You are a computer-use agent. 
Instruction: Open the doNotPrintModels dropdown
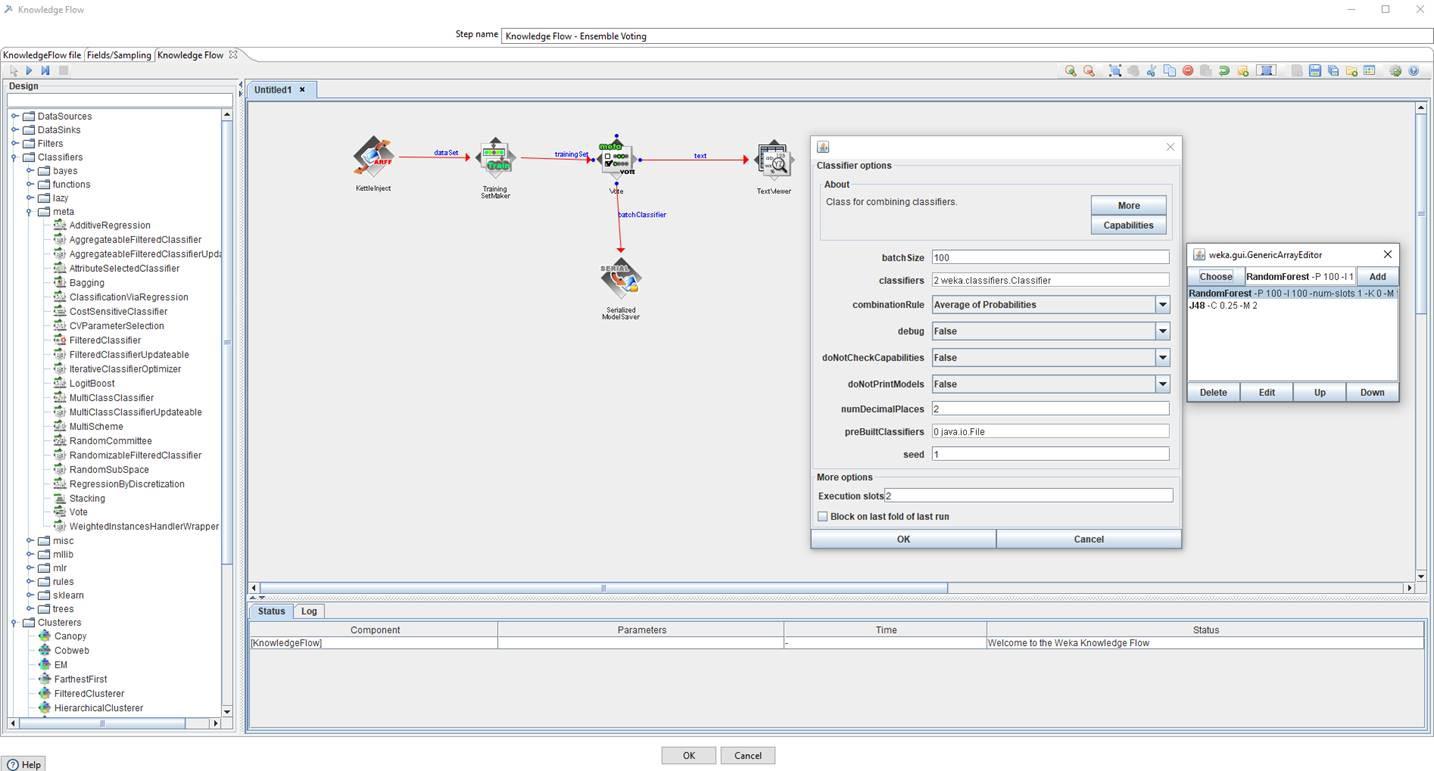click(x=1162, y=383)
